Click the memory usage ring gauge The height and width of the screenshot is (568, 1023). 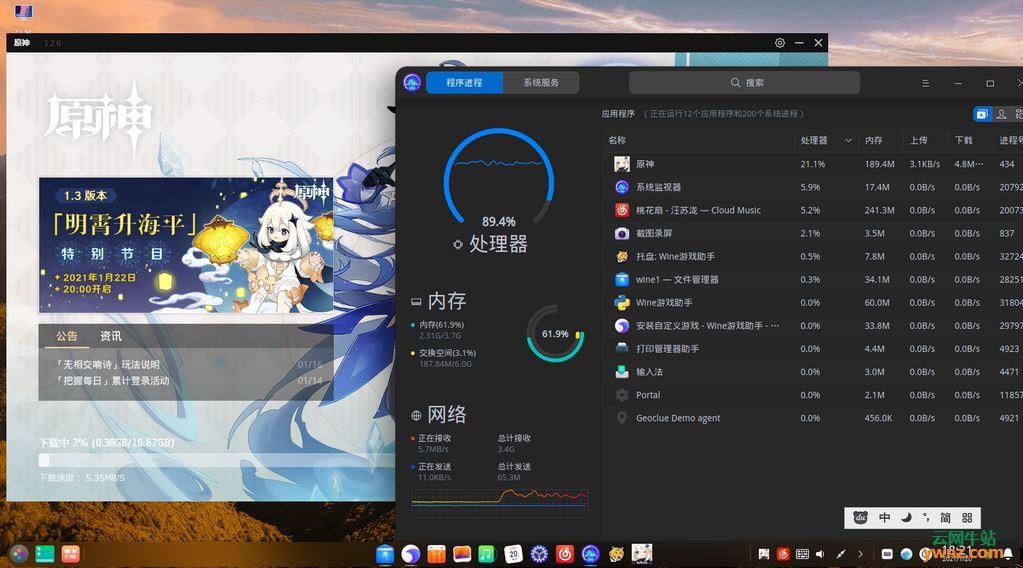coord(555,333)
